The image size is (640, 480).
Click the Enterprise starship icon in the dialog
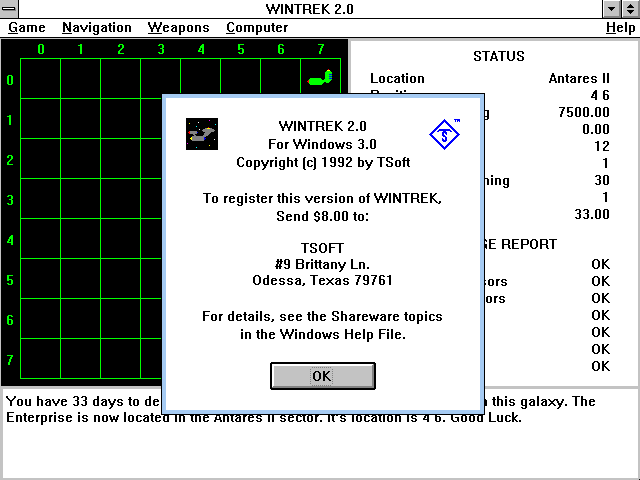tap(202, 133)
